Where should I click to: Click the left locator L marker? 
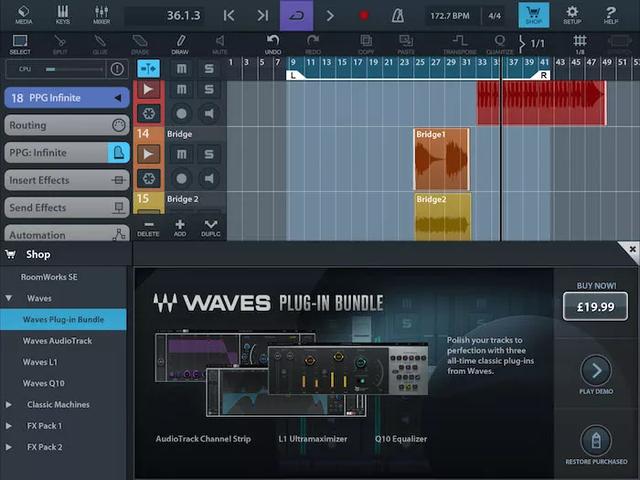point(293,76)
